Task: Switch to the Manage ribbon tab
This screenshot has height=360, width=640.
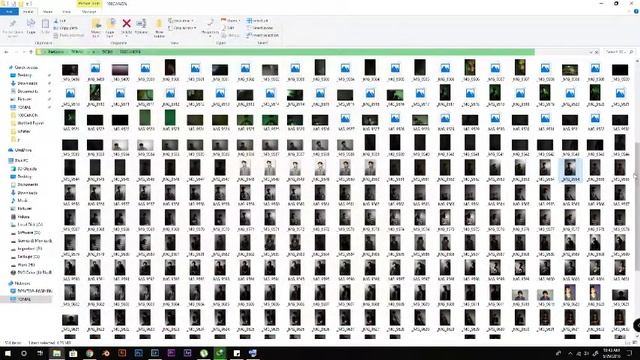Action: click(x=89, y=11)
